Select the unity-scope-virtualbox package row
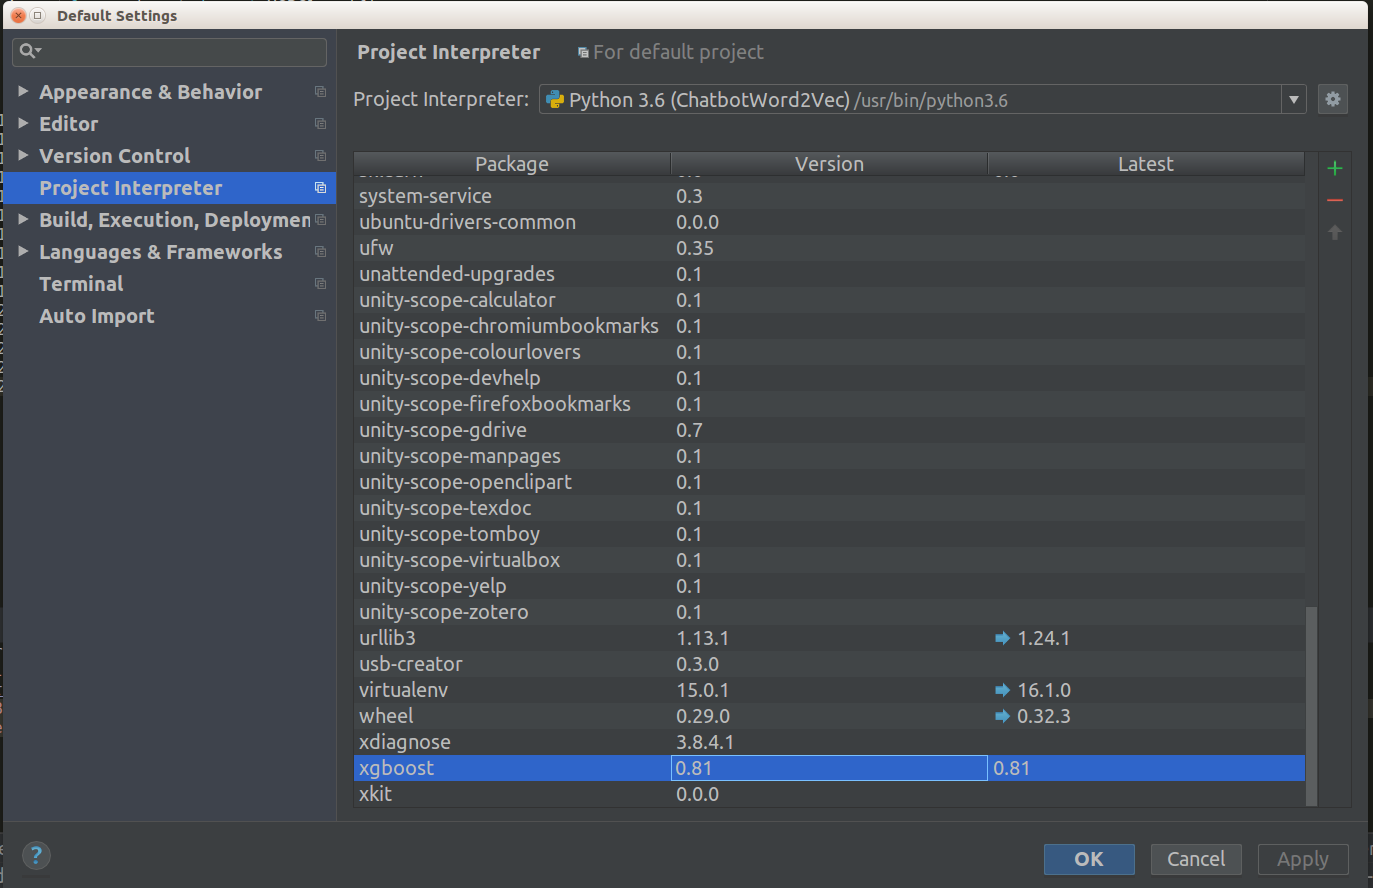Screen dimensions: 1373x888 coord(829,560)
